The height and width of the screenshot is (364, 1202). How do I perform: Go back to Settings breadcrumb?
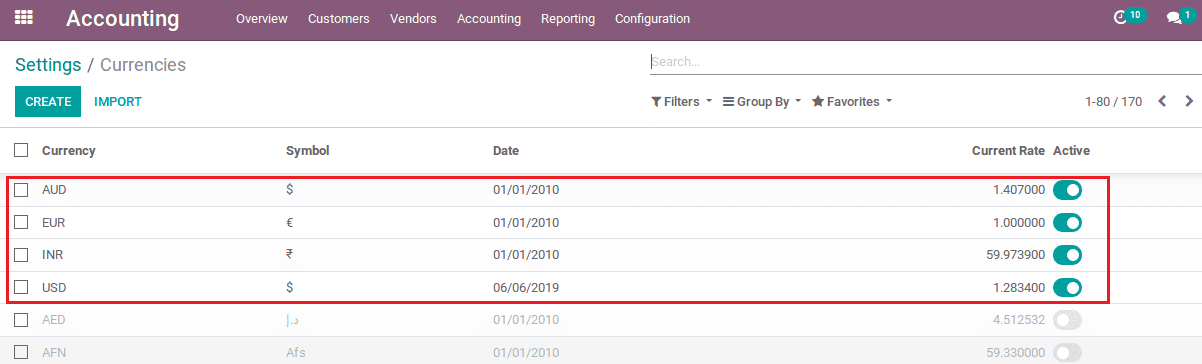pyautogui.click(x=48, y=65)
